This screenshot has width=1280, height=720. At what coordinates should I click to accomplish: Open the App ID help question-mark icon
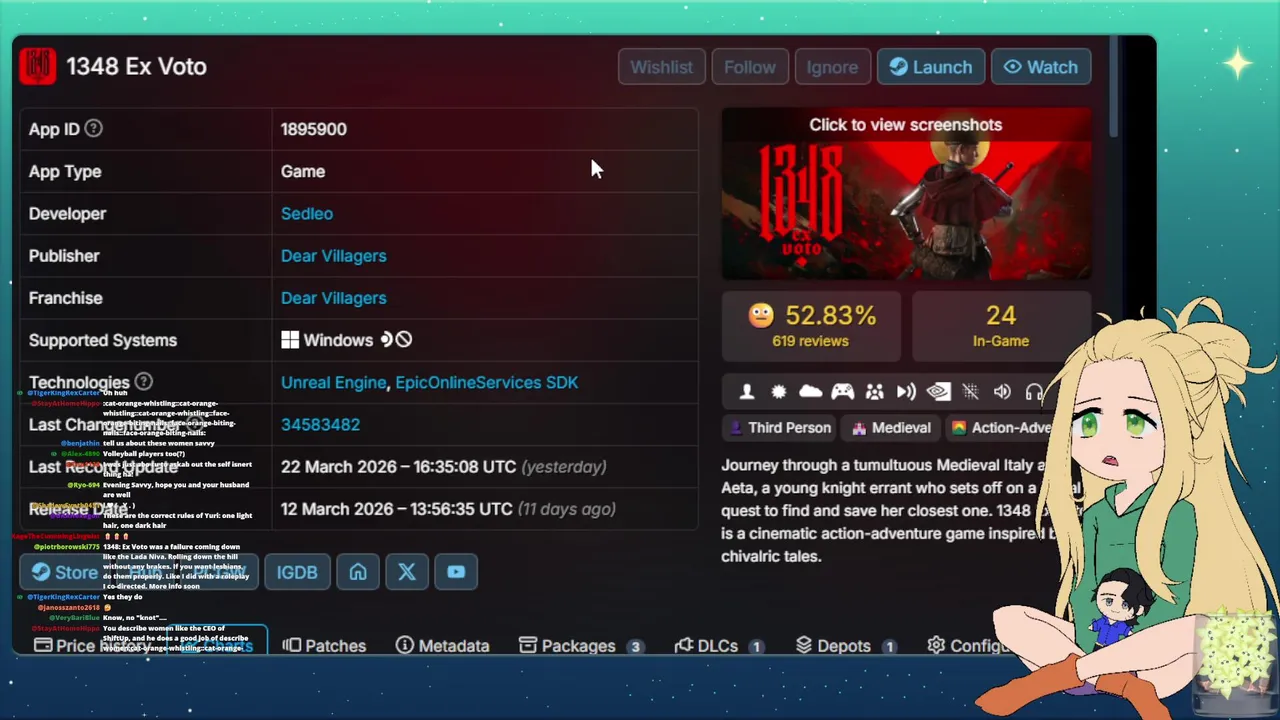click(93, 128)
